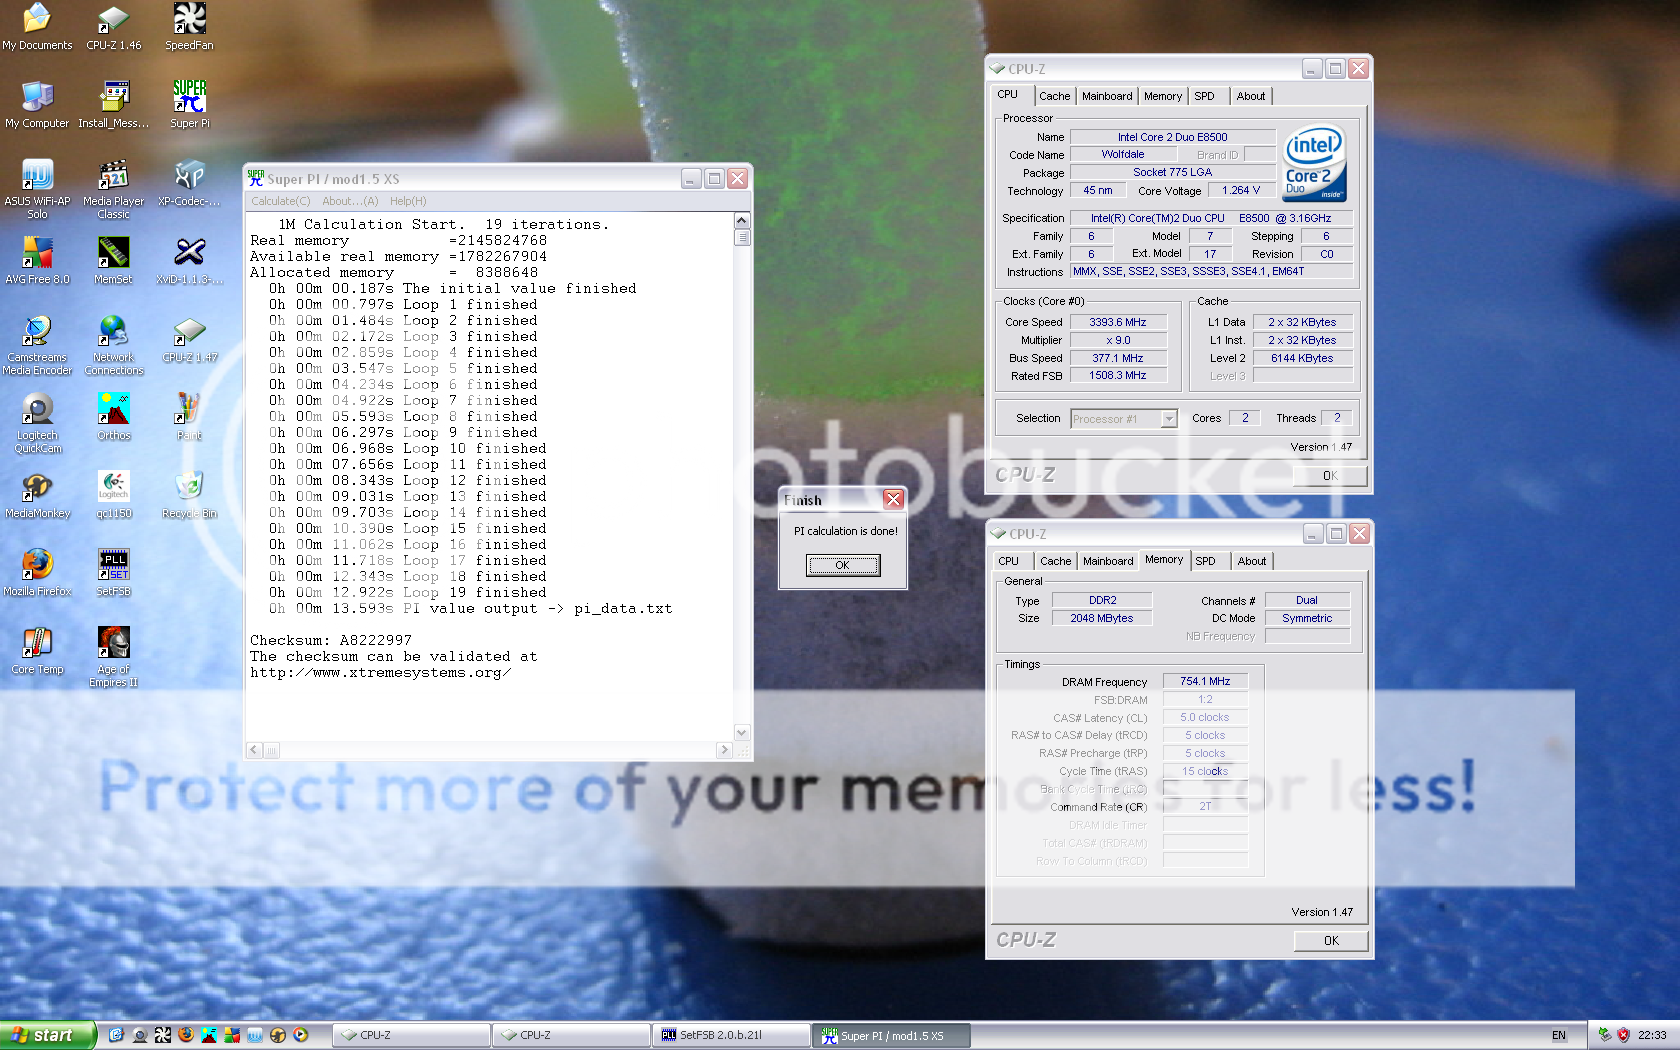Open the ASUS WiFi-AP Solo shortcut
This screenshot has height=1050, width=1680.
coord(37,188)
